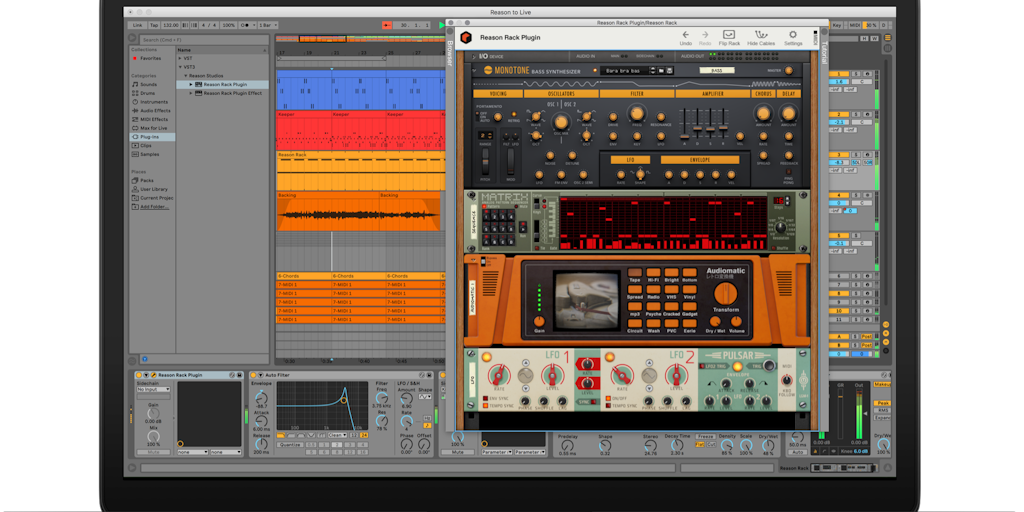Click Add Folder link in Places
The image size is (1024, 512).
(154, 206)
